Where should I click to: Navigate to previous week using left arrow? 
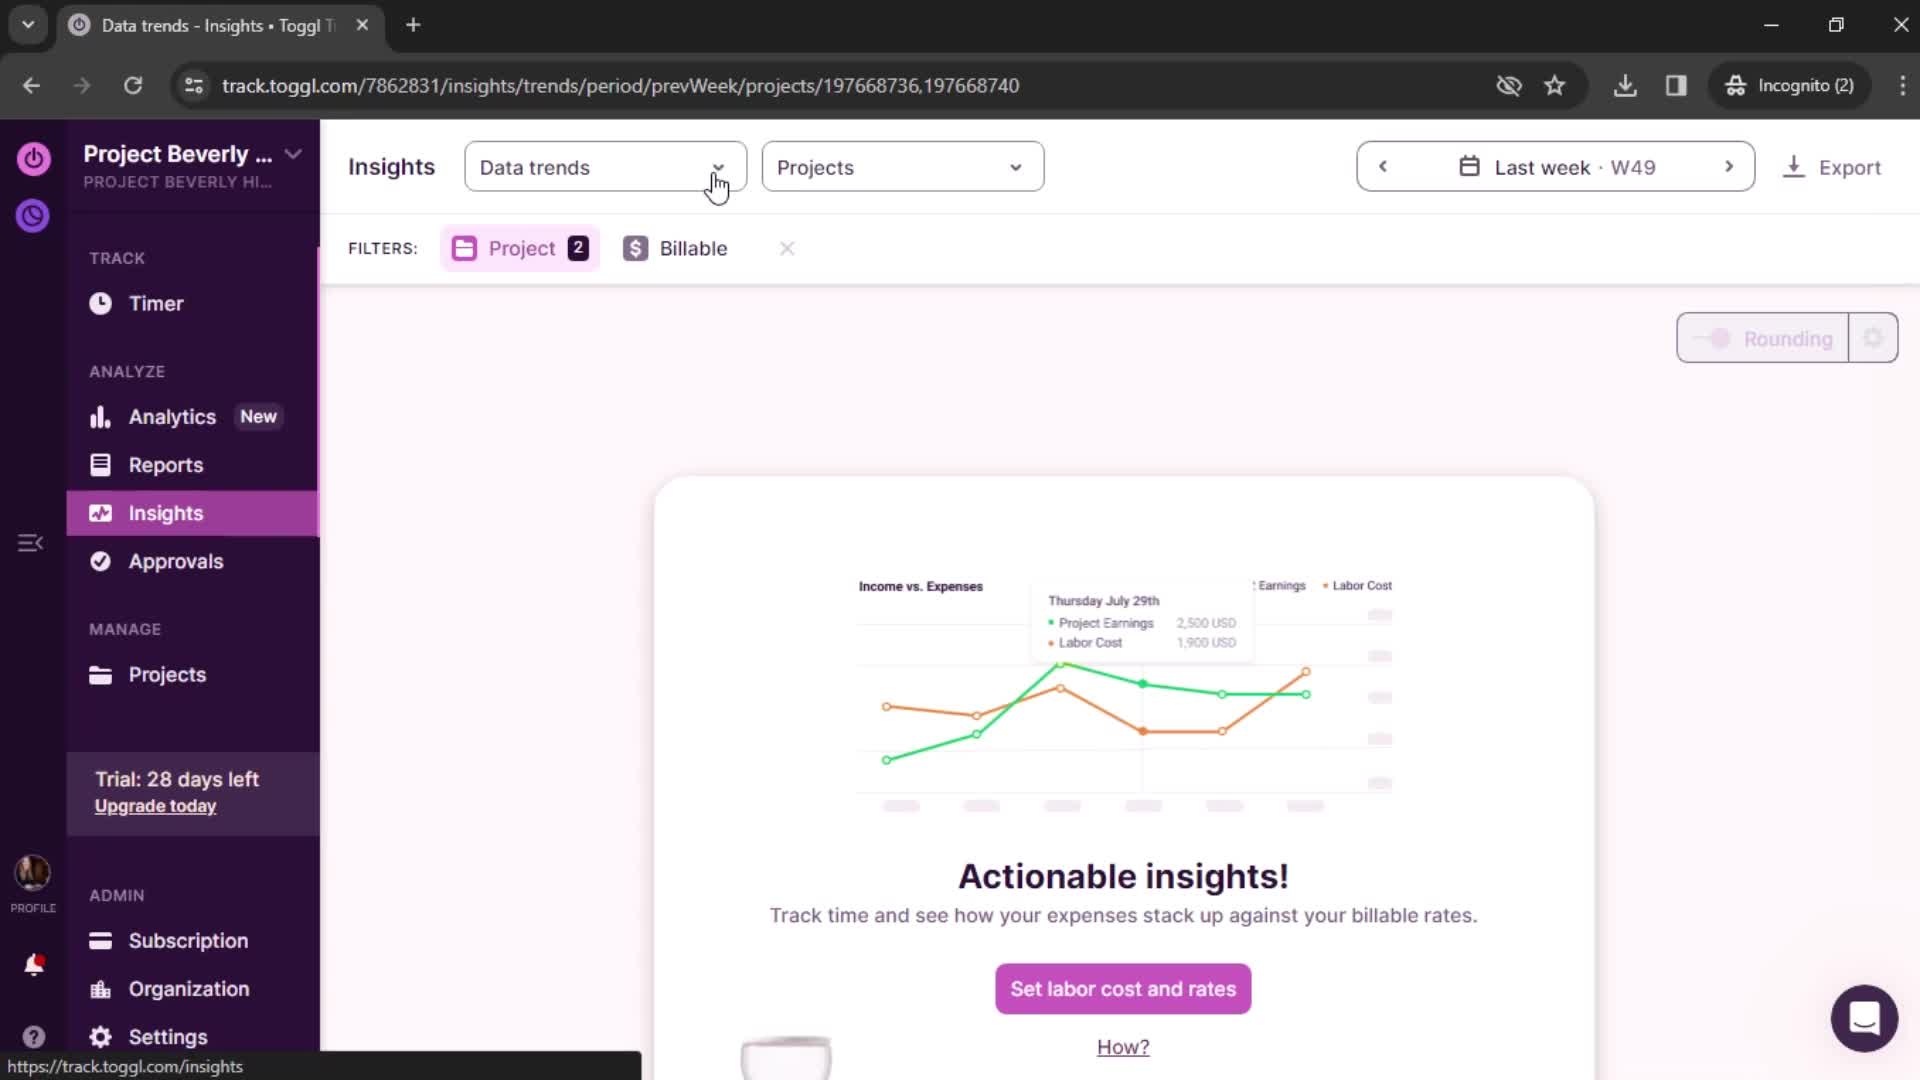click(1382, 166)
